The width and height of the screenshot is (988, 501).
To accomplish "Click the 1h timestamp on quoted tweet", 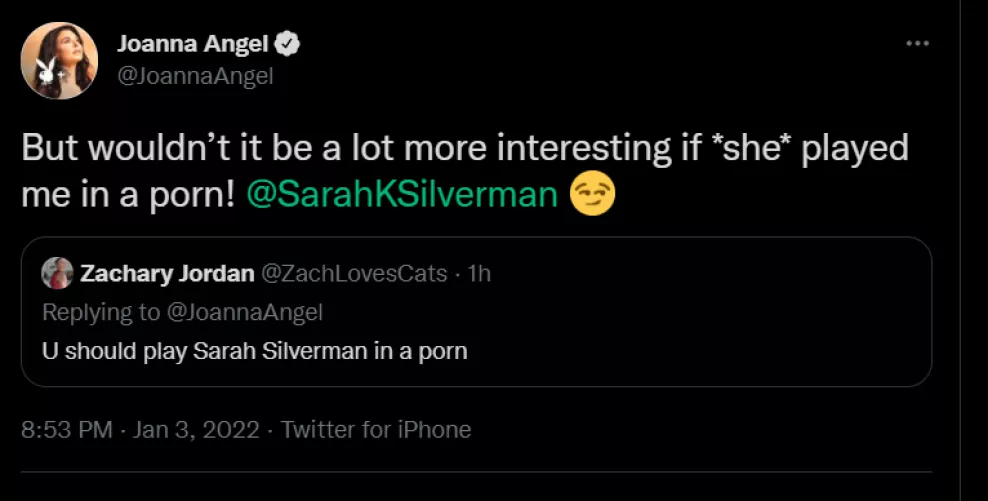I will pos(479,273).
